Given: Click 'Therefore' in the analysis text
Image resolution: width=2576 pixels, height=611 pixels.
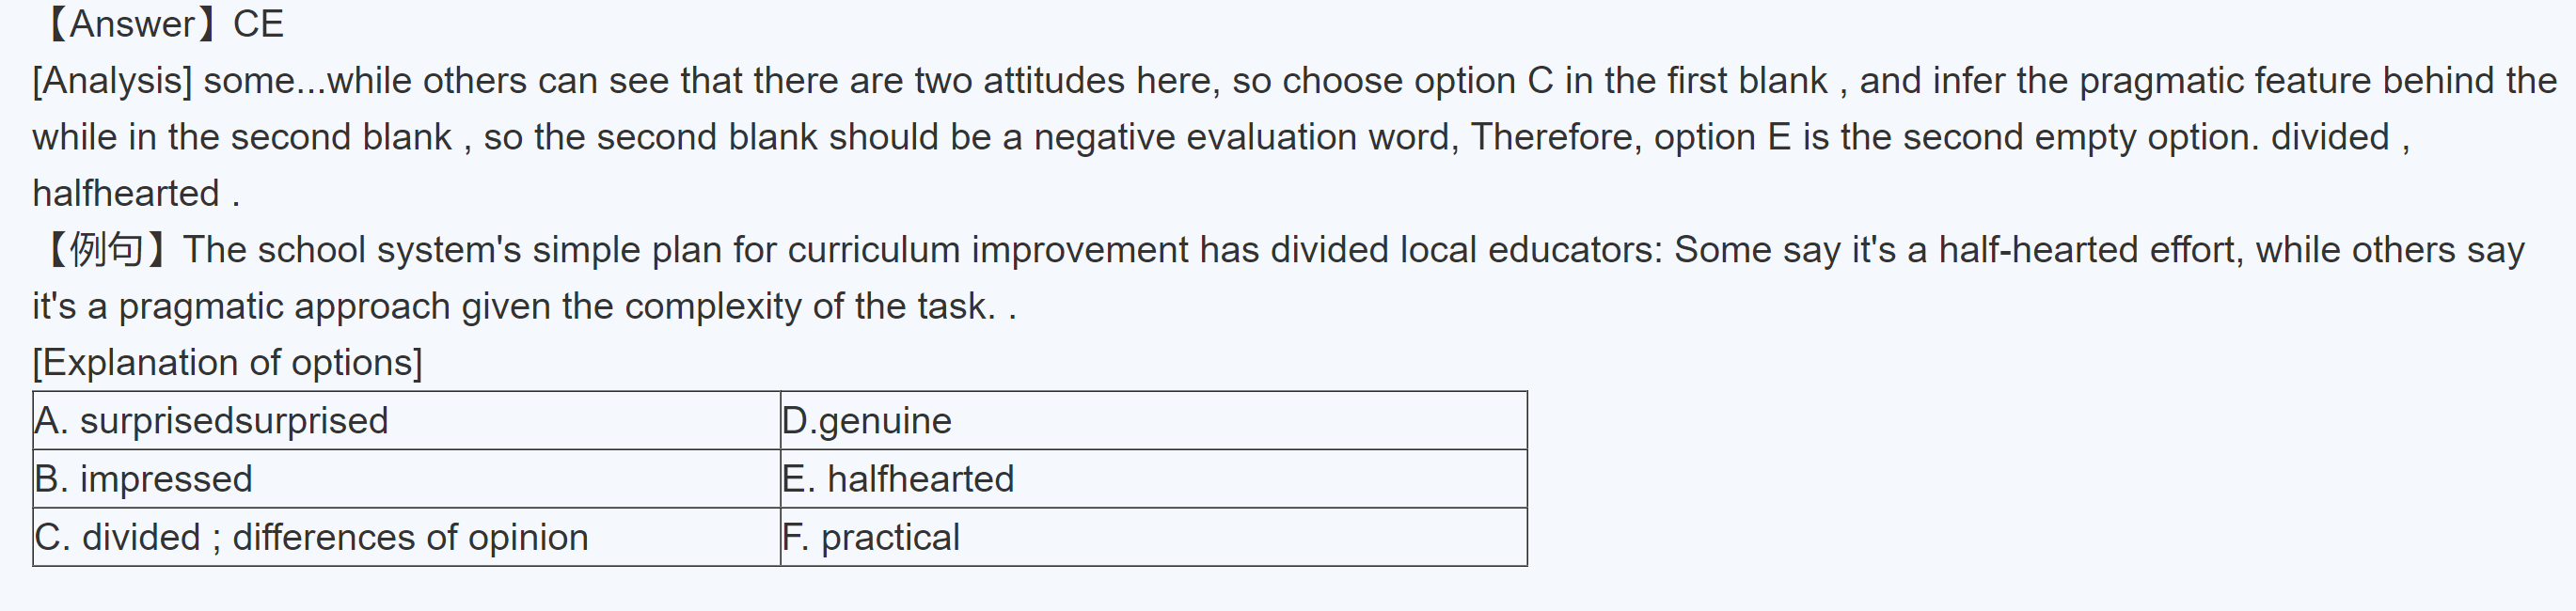Looking at the screenshot, I should pyautogui.click(x=1554, y=138).
